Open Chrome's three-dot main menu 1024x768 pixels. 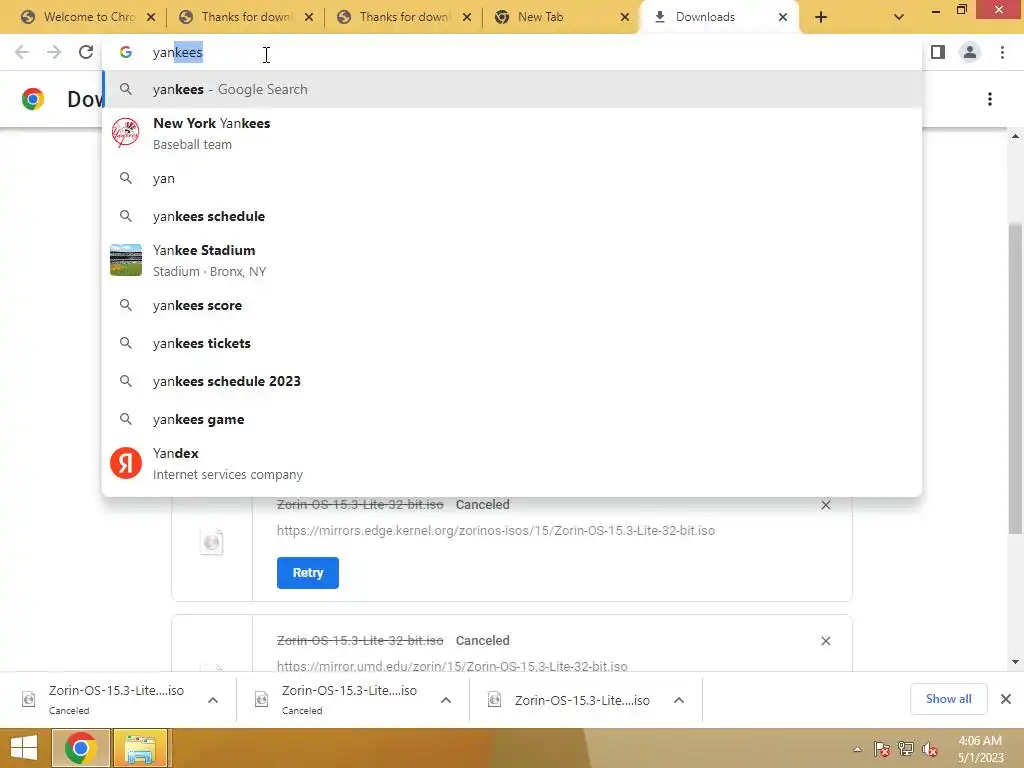[1002, 52]
